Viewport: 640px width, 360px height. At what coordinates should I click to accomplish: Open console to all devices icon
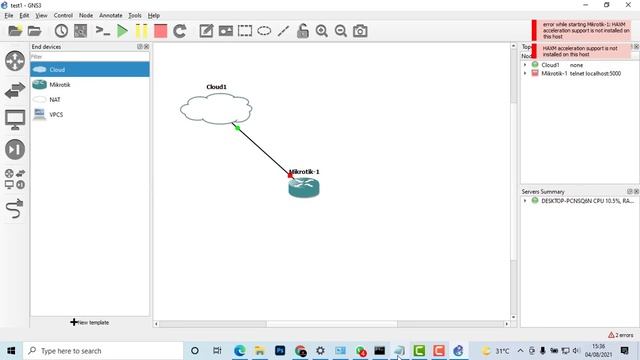tap(102, 31)
